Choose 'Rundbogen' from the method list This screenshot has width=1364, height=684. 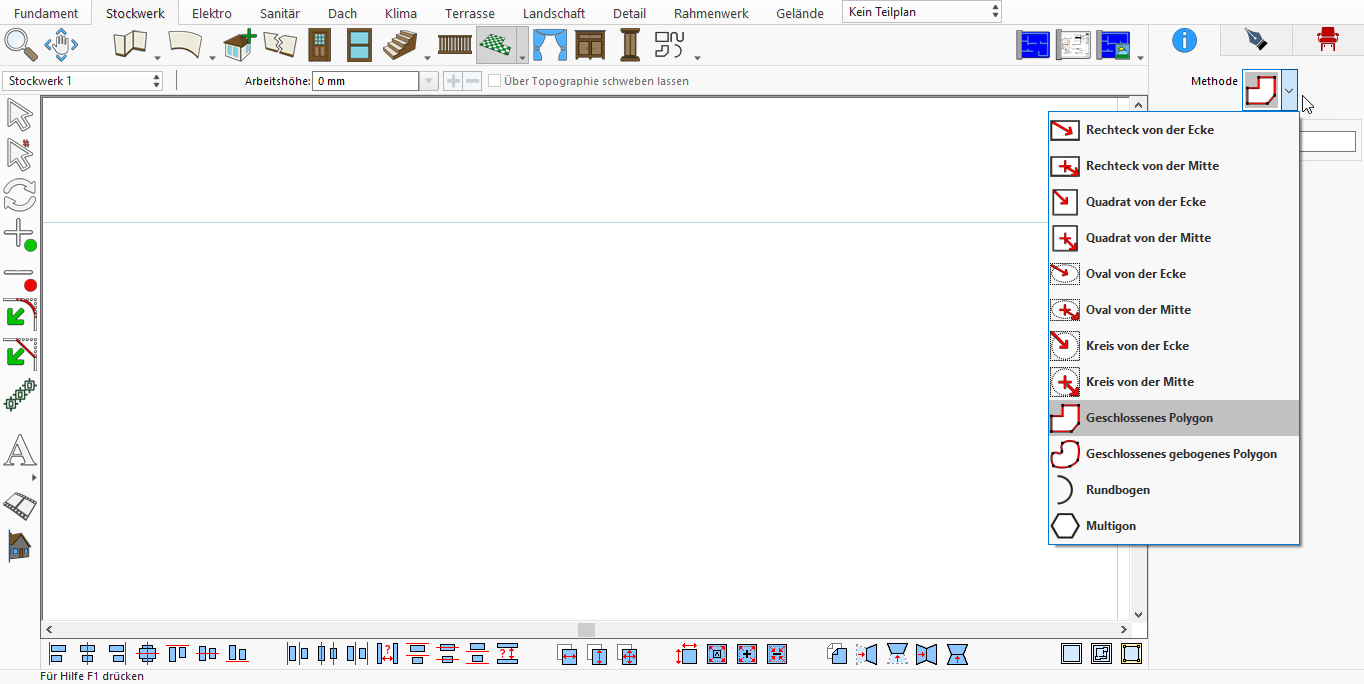point(1174,490)
